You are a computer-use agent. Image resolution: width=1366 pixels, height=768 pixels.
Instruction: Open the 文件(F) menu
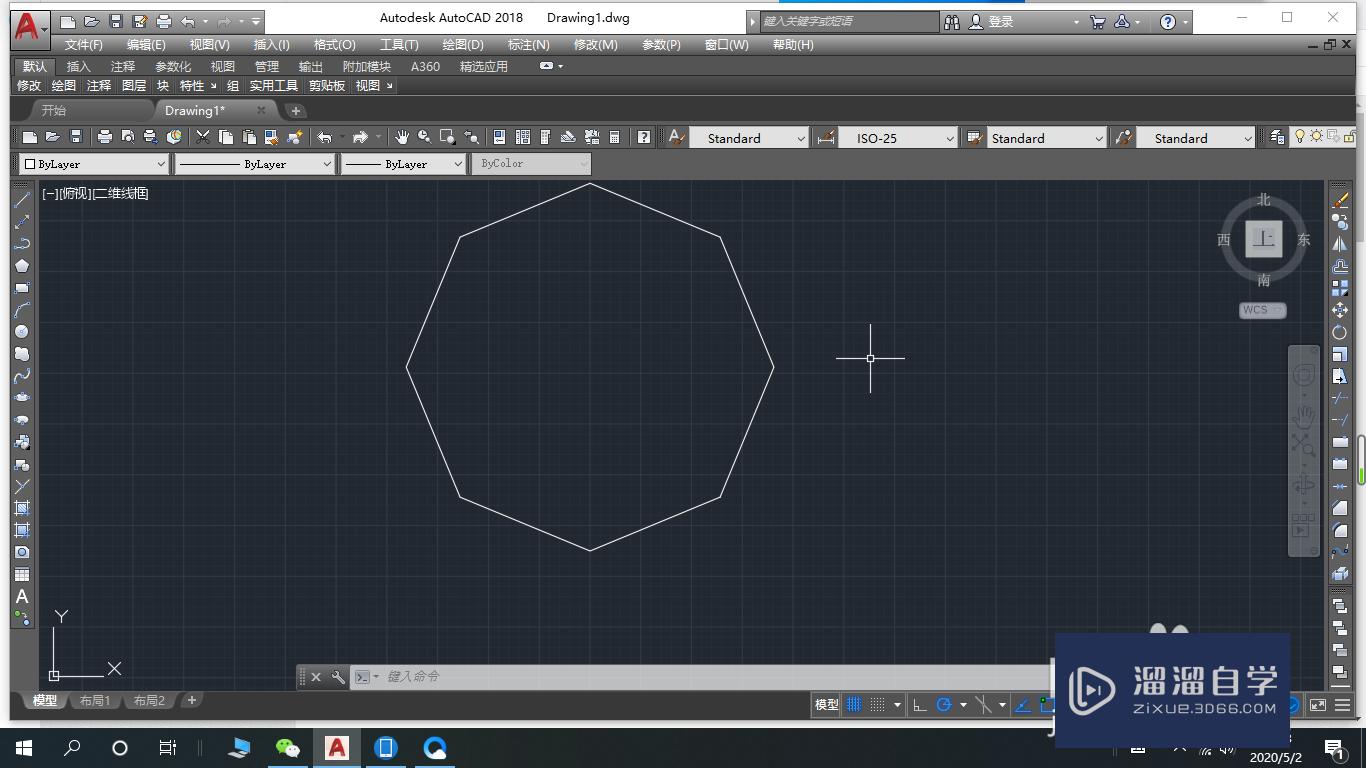coord(84,45)
